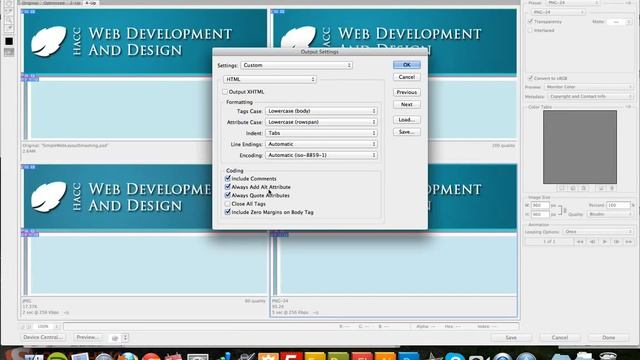Open the preview browser selection icon
The height and width of the screenshot is (360, 640).
(118, 338)
